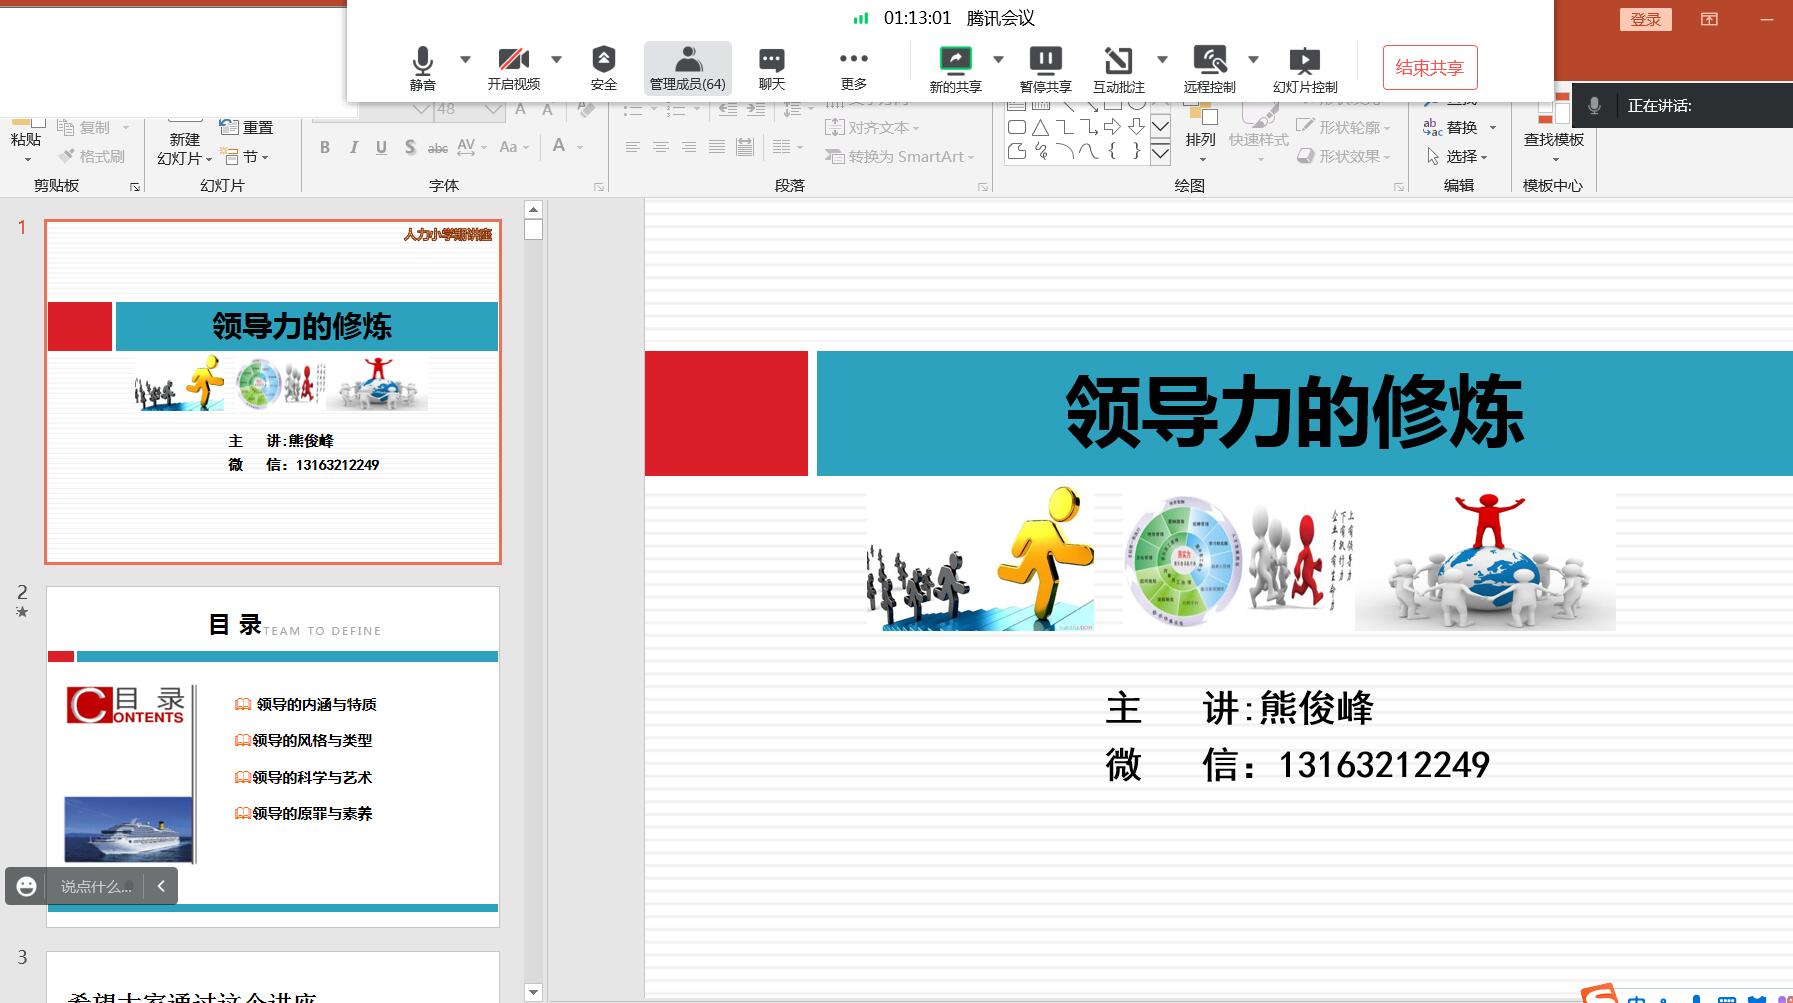
Task: Expand video options arrow beside 开启视频
Action: (x=556, y=59)
